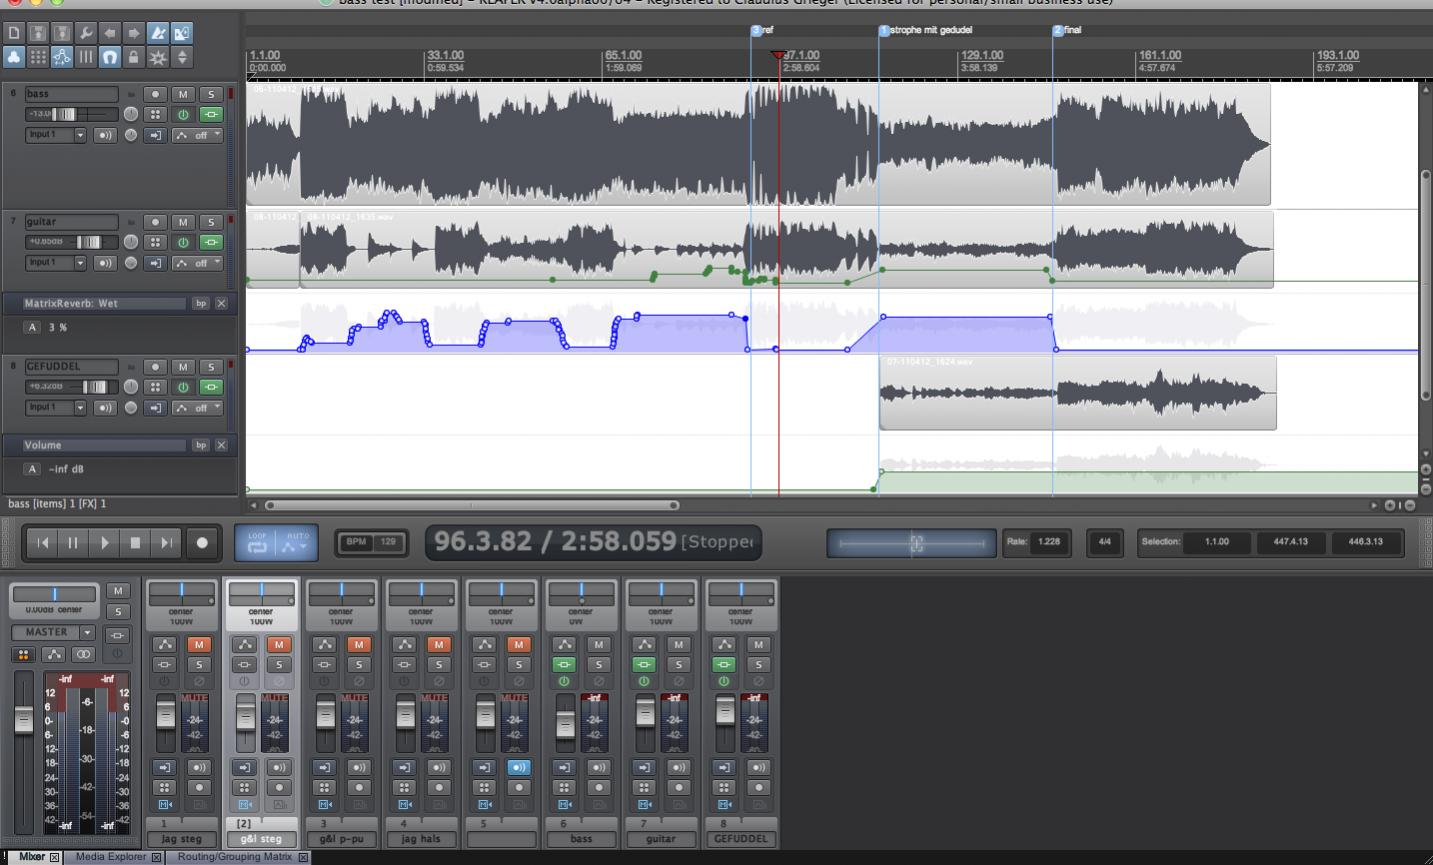Viewport: 1433px width, 865px height.
Task: Unmute the jag steg mixer channel
Action: point(198,645)
